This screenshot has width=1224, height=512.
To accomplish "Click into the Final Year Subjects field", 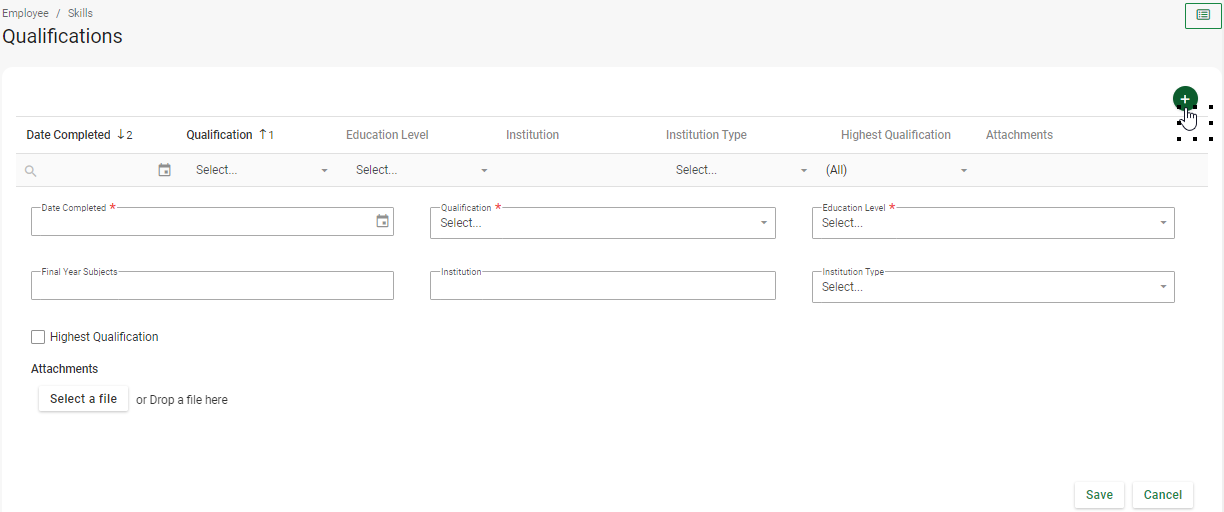I will (x=212, y=287).
